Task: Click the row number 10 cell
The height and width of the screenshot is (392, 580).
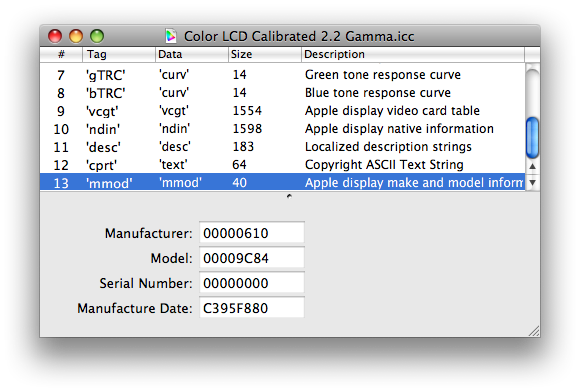Action: pyautogui.click(x=61, y=129)
